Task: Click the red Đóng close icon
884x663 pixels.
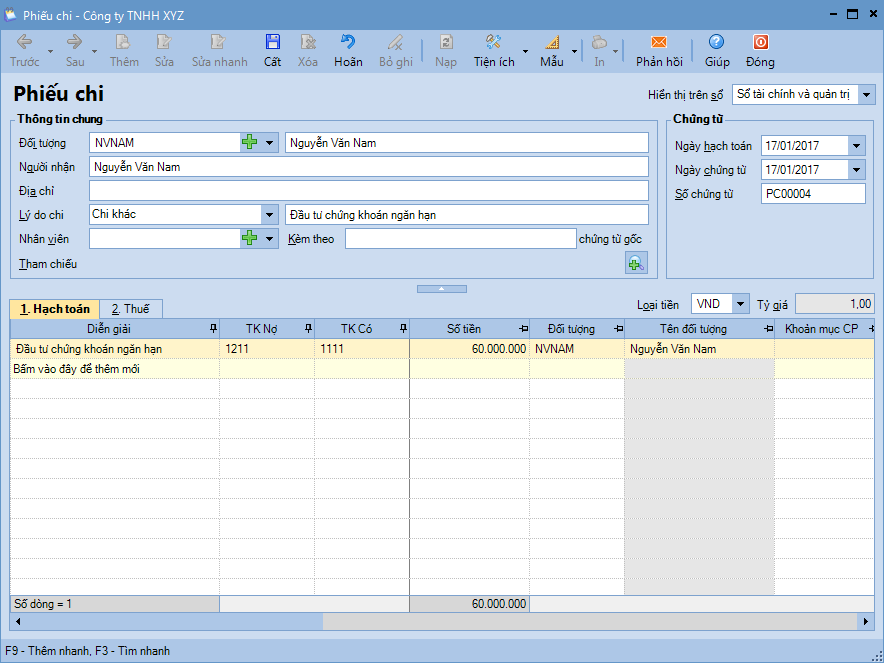Action: (x=760, y=43)
